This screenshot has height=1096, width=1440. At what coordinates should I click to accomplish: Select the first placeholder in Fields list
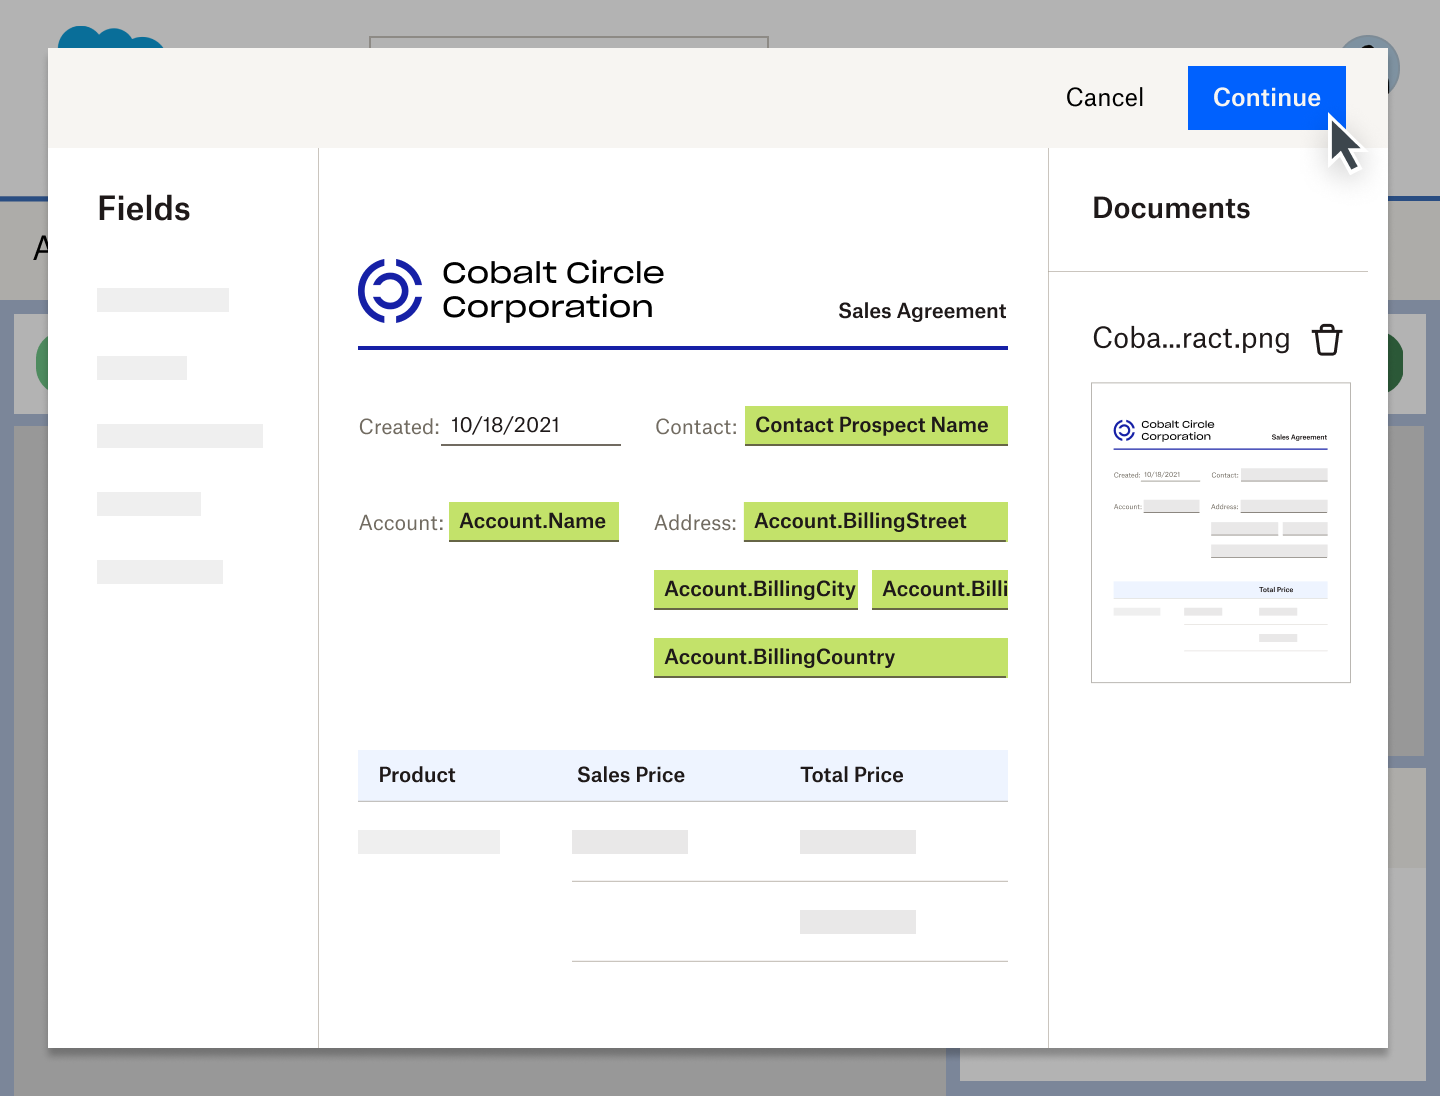(x=163, y=300)
